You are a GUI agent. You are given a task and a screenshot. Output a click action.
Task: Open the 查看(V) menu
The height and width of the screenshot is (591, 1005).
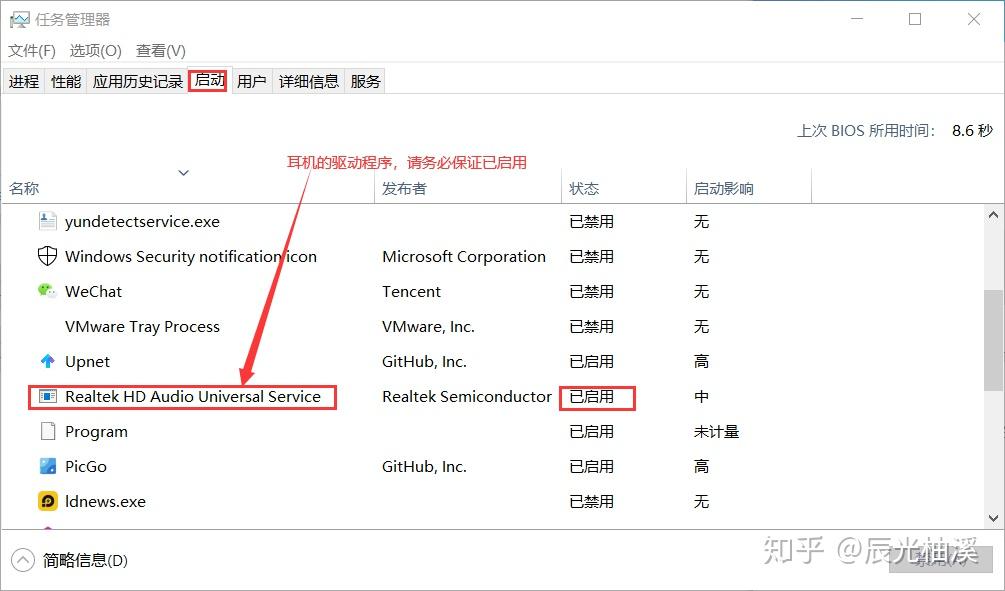[x=161, y=51]
